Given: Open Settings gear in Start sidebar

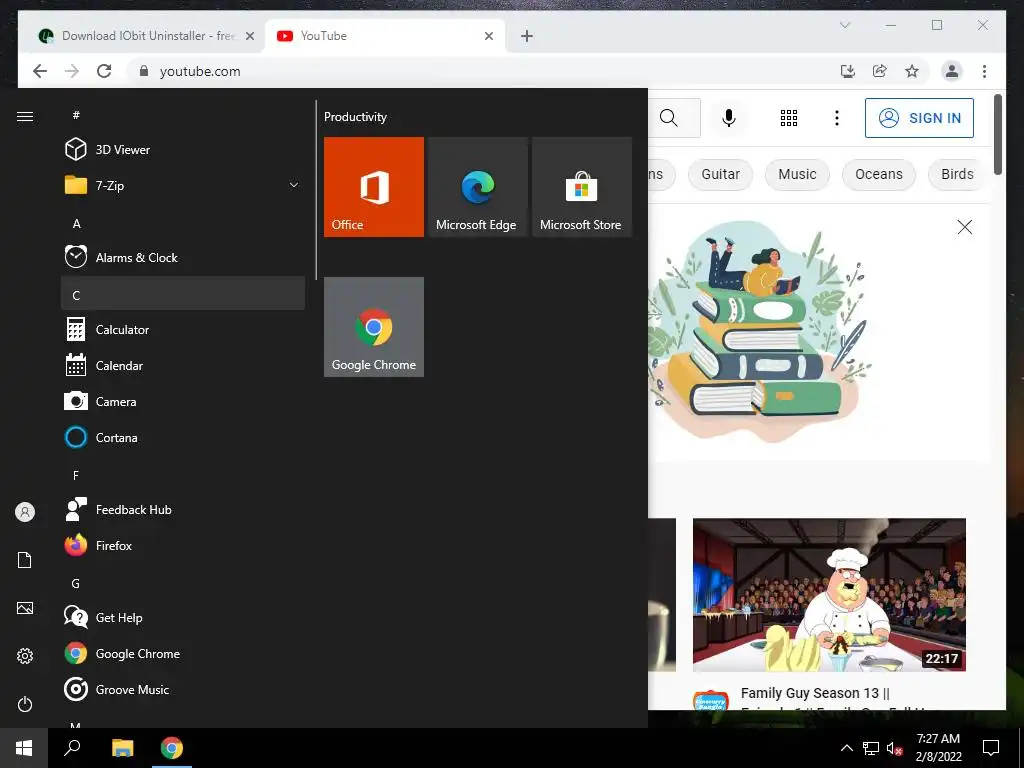Looking at the screenshot, I should click(25, 656).
